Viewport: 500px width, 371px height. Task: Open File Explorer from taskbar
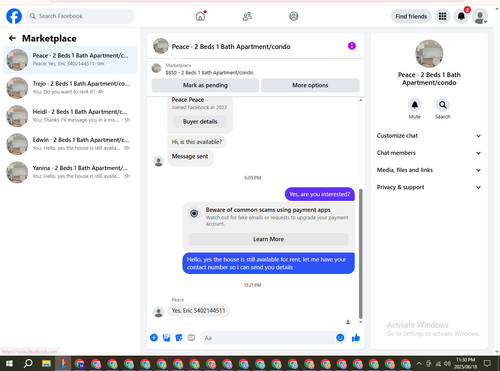(46, 363)
